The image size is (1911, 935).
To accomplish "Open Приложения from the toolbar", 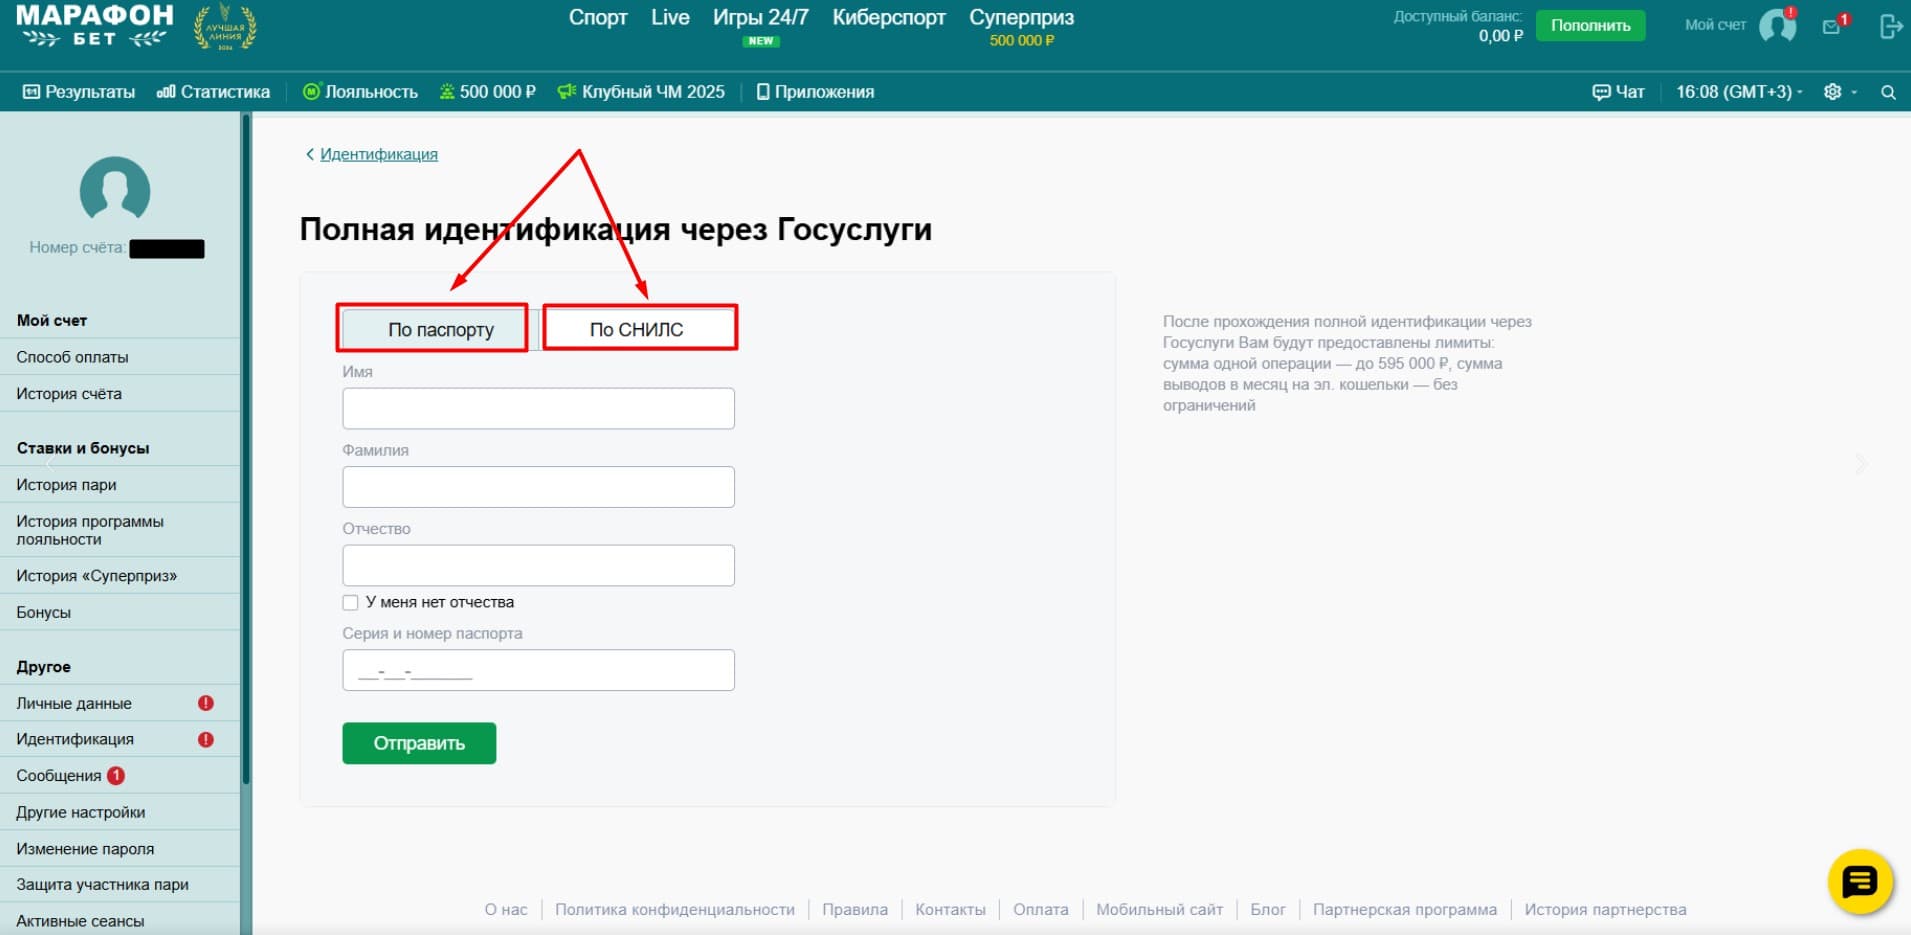I will click(x=815, y=92).
